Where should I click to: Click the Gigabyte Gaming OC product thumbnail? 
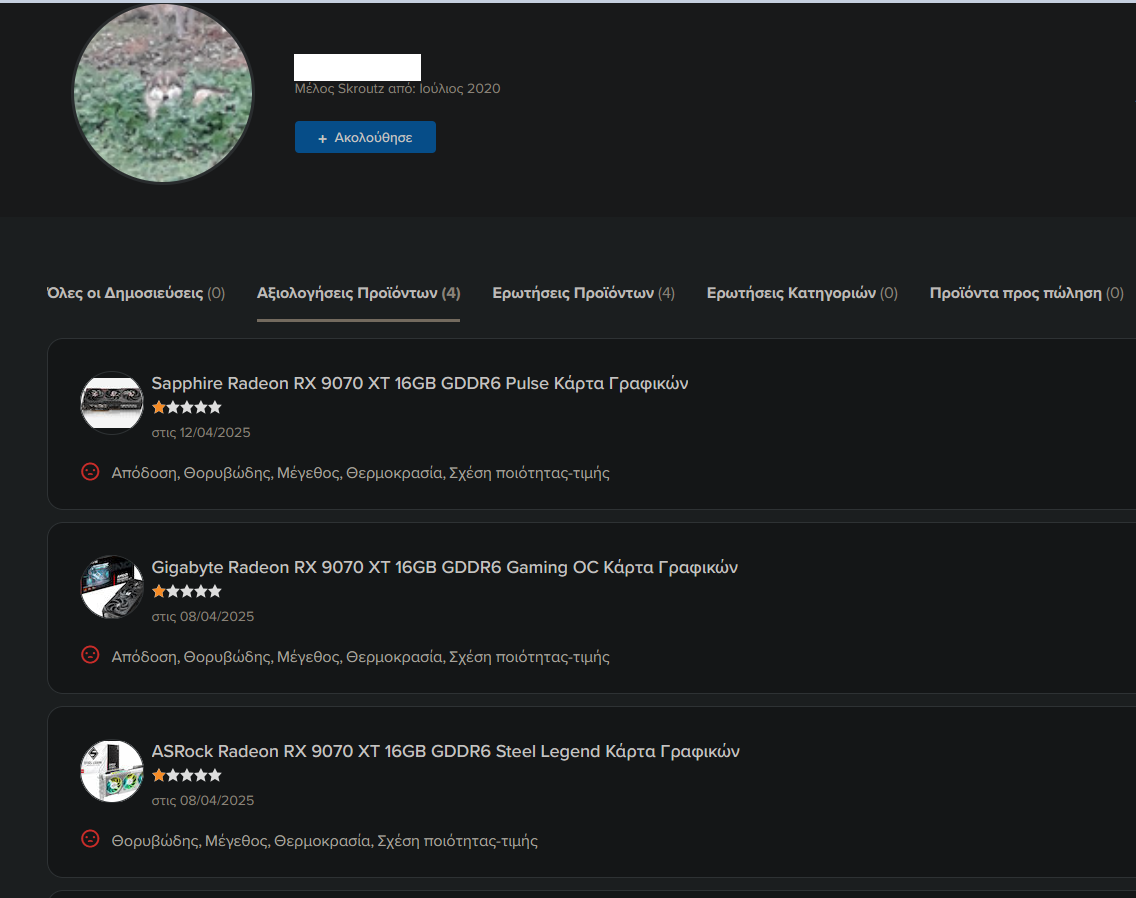pos(112,587)
